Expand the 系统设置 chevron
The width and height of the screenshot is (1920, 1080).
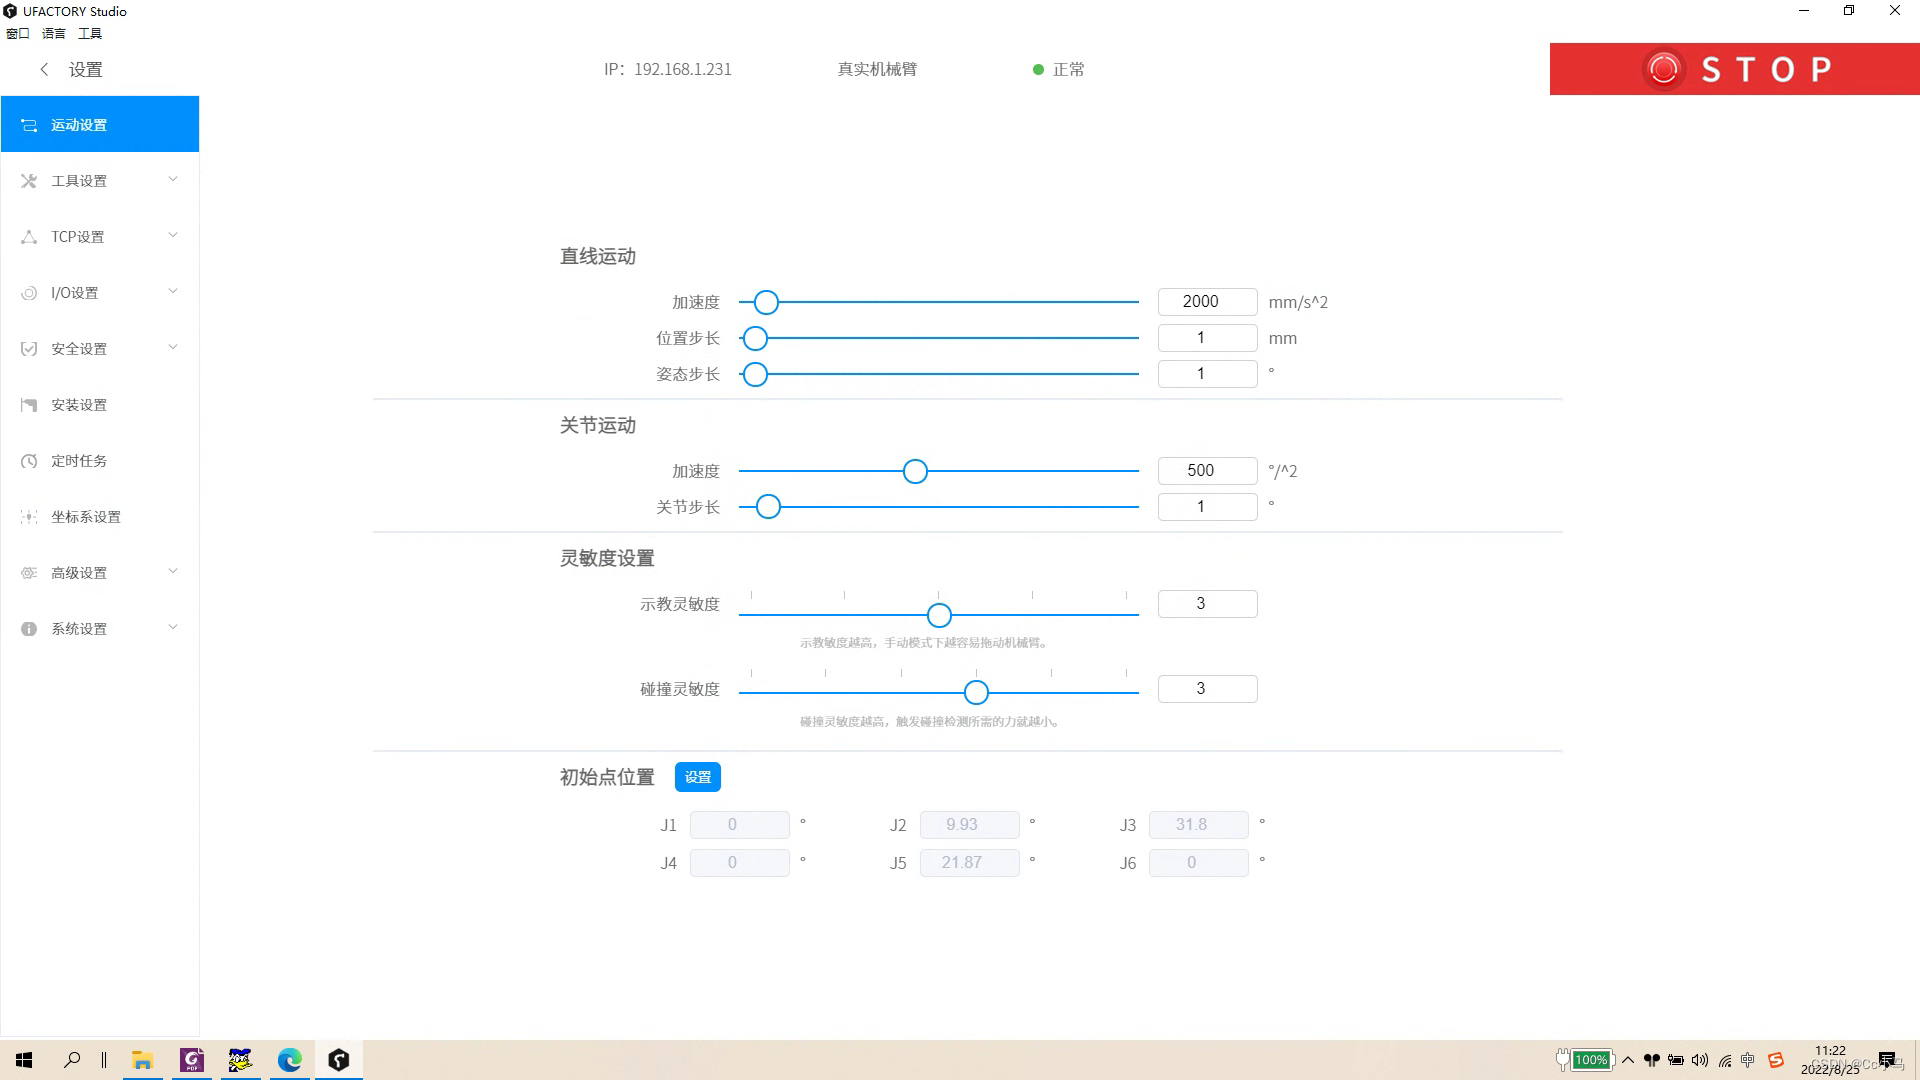(x=173, y=628)
